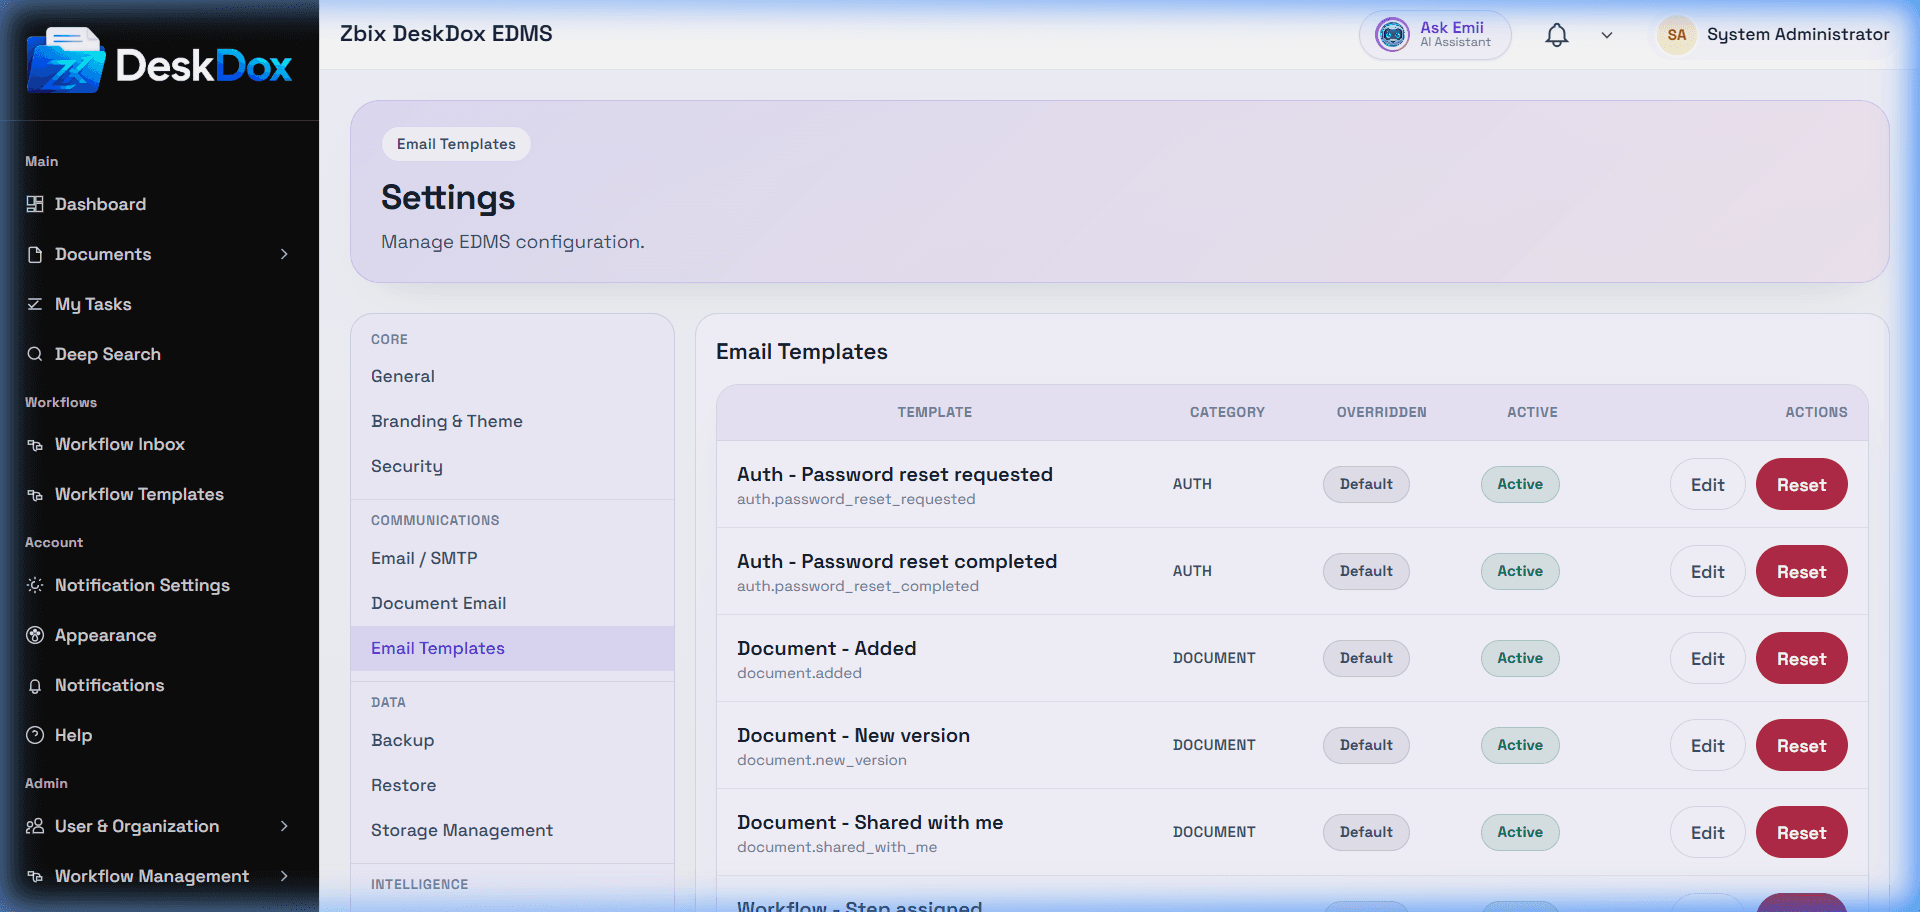The height and width of the screenshot is (912, 1920).
Task: Go to Dashboard in sidebar
Action: [100, 204]
